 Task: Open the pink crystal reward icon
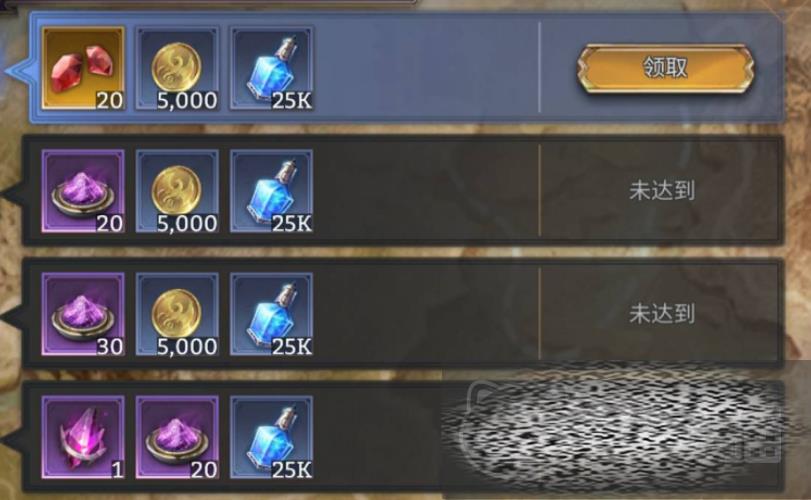click(x=83, y=437)
